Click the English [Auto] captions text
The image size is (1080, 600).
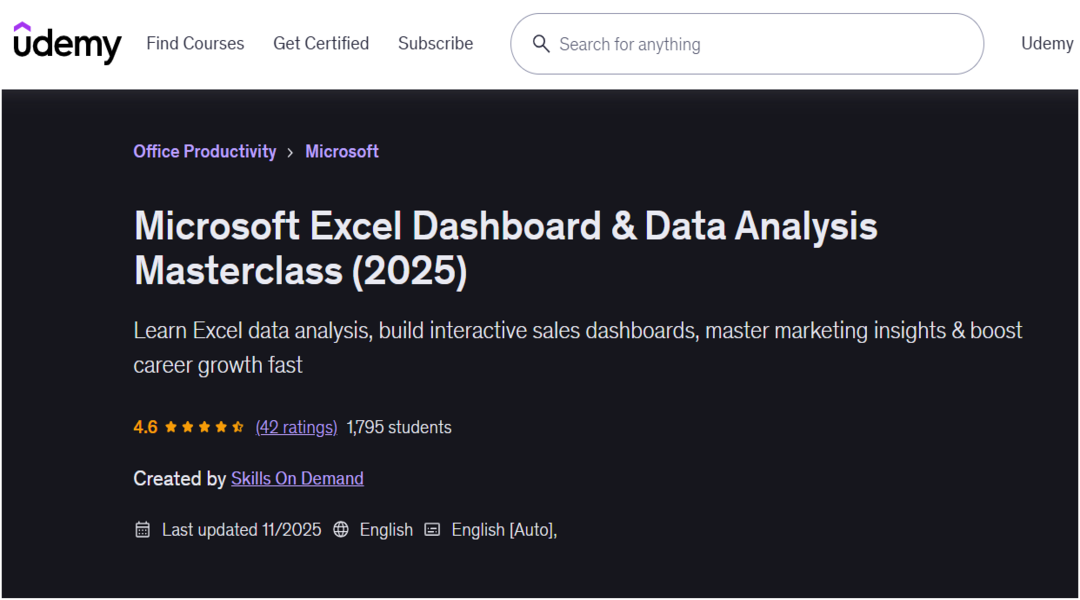tap(503, 530)
